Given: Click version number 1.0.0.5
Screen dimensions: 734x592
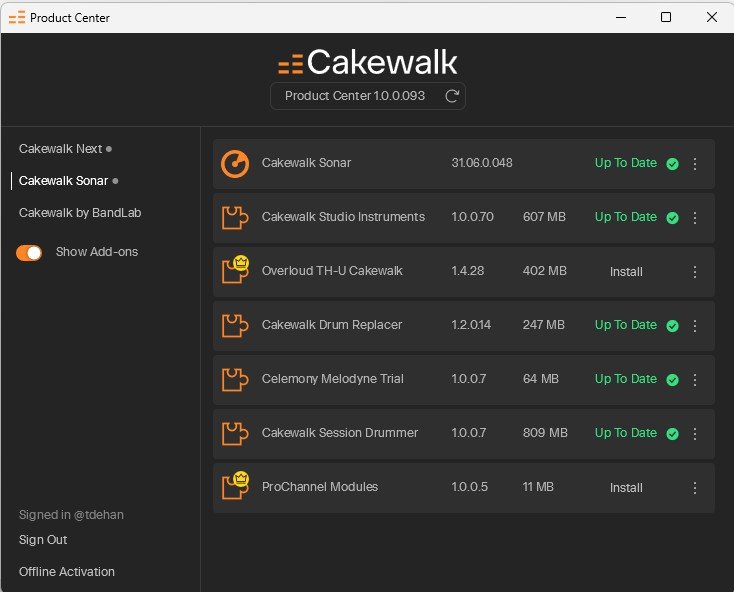Looking at the screenshot, I should pos(470,487).
